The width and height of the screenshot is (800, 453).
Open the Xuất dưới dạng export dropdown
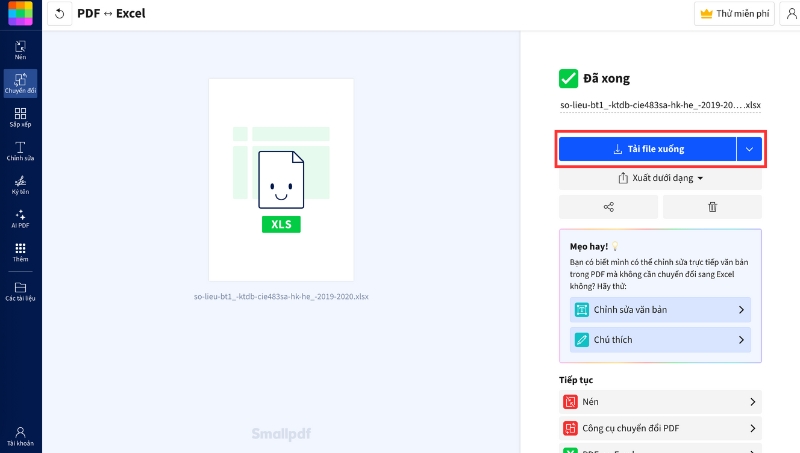[660, 178]
